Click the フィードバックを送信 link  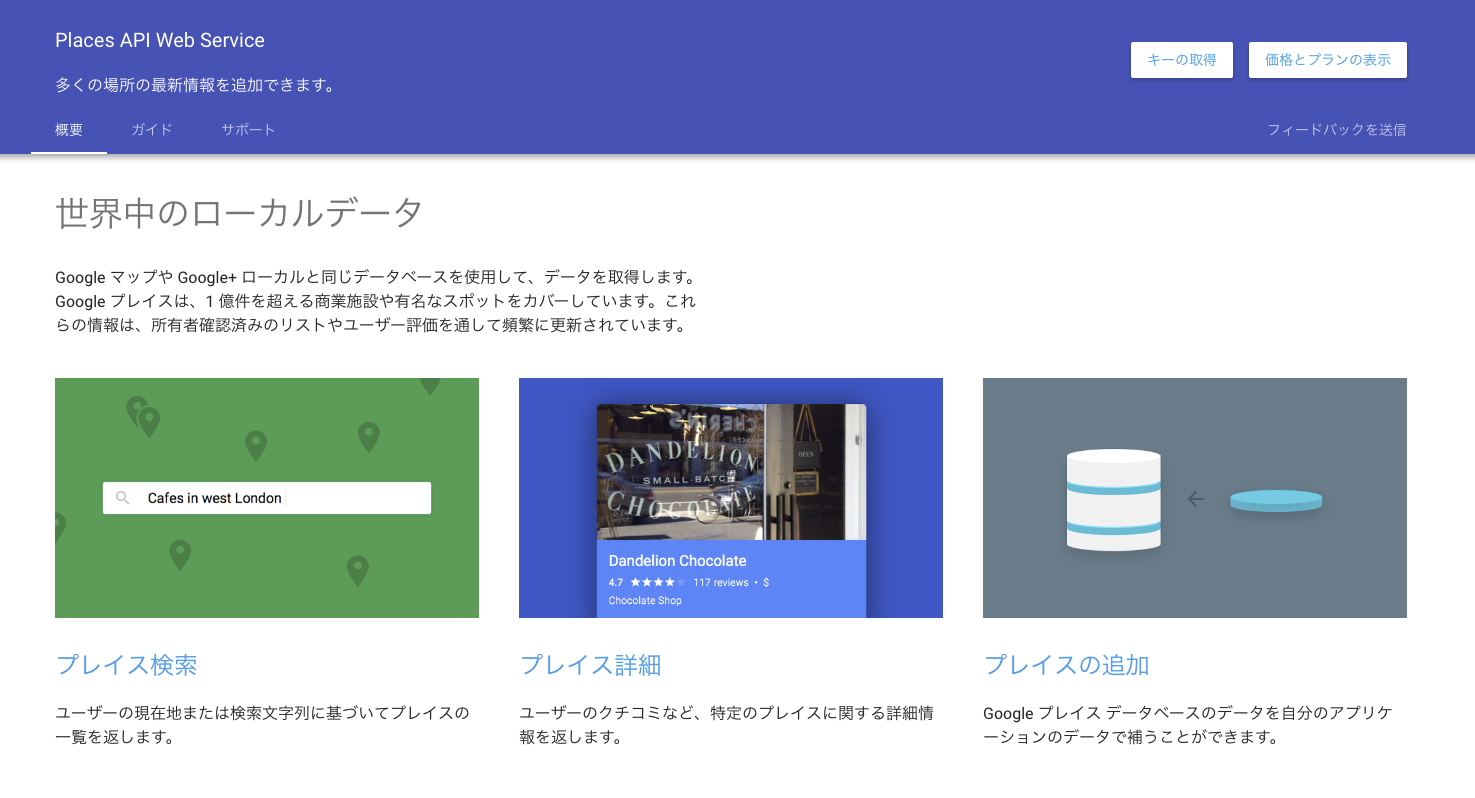point(1337,130)
